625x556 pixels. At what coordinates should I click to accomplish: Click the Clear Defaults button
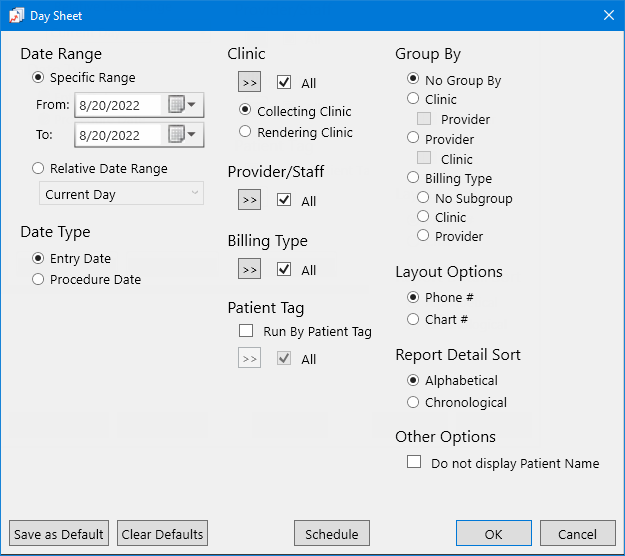coord(162,533)
